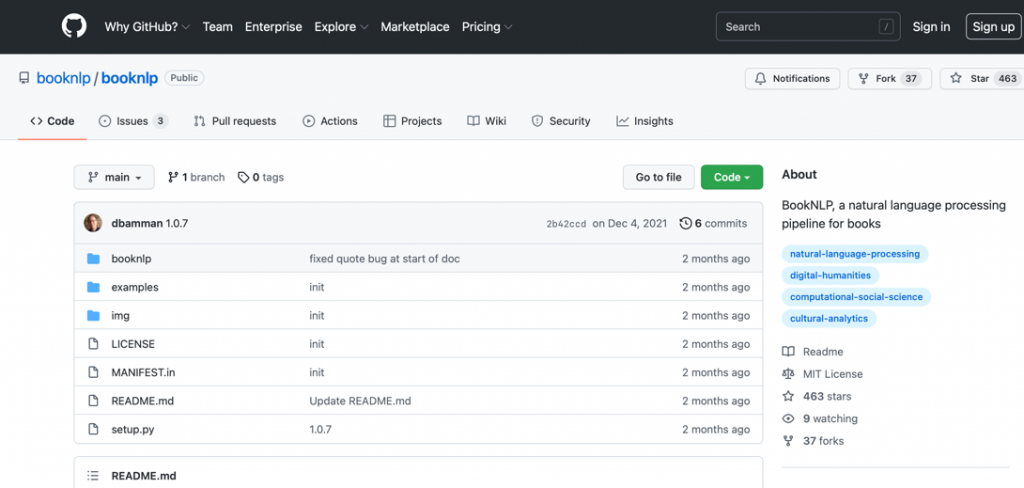Image resolution: width=1024 pixels, height=488 pixels.
Task: Click the book icon next to Readme
Action: pyautogui.click(x=788, y=351)
